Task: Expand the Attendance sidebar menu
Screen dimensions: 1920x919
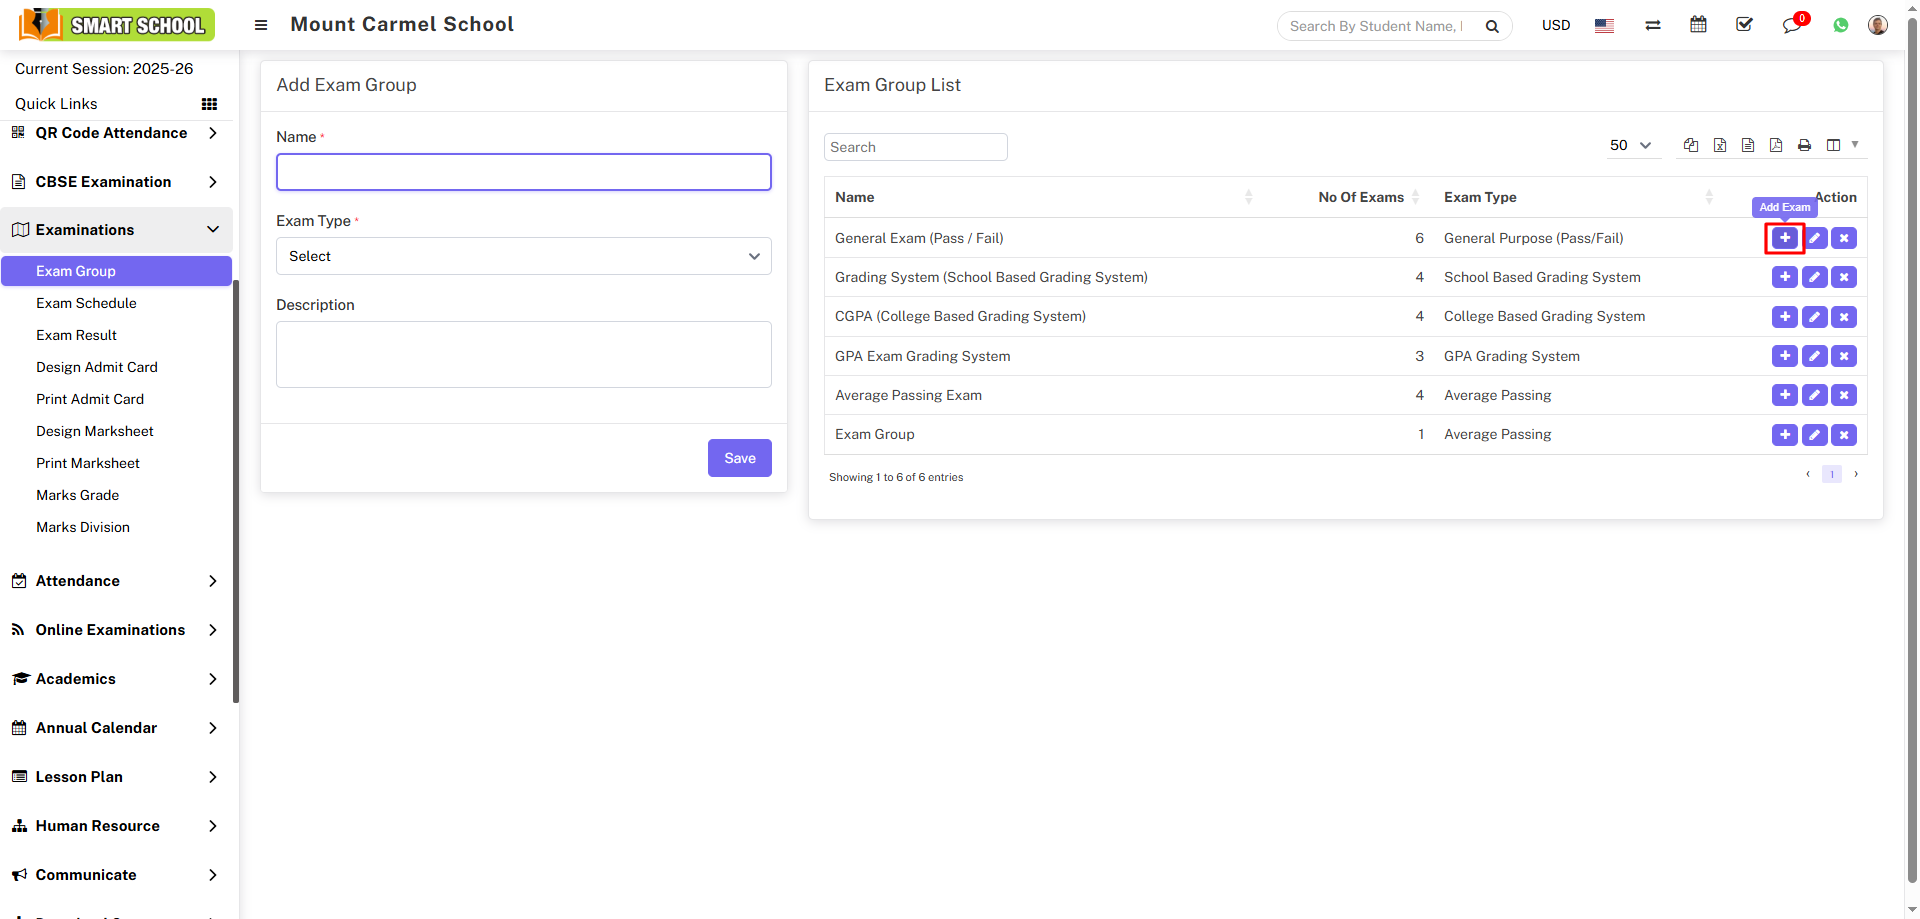Action: [115, 581]
